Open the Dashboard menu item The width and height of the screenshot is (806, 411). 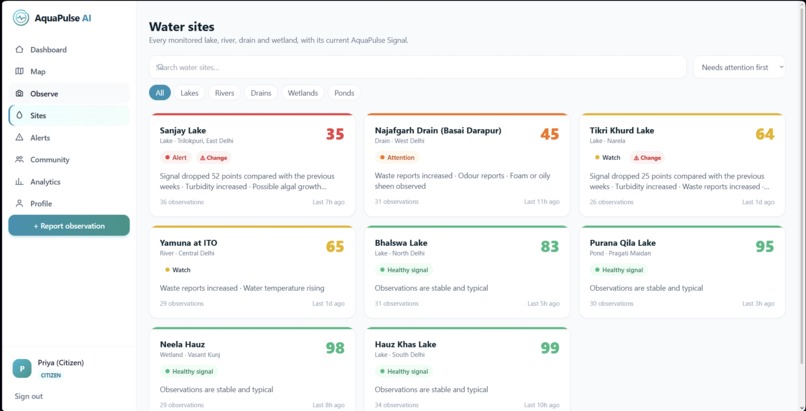[x=69, y=50]
